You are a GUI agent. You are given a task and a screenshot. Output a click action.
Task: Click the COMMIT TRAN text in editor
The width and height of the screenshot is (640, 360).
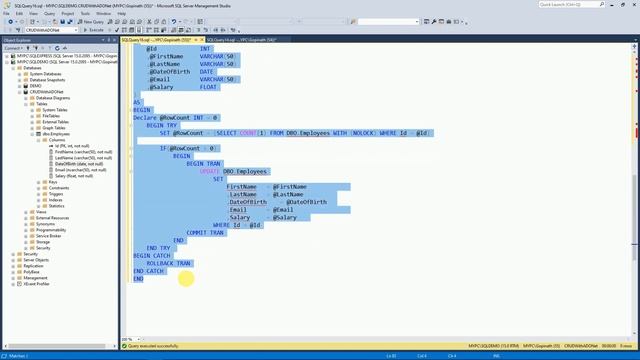205,233
